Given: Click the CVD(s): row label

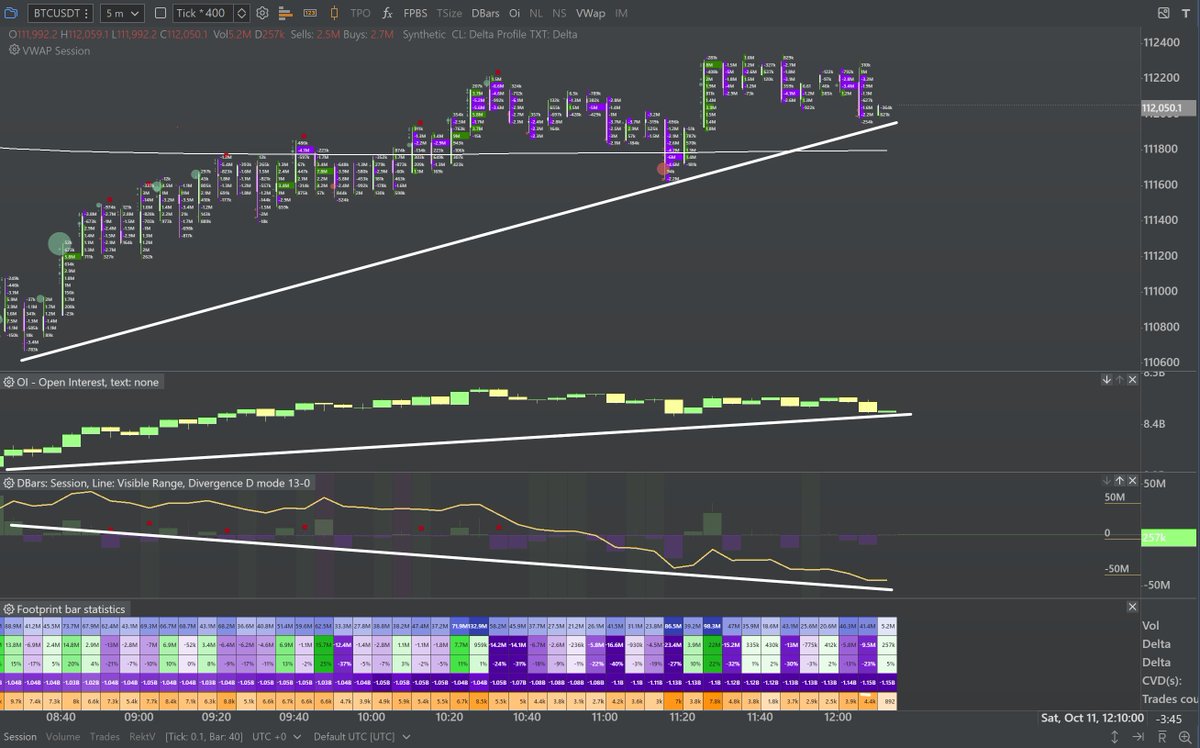Looking at the screenshot, I should coord(1162,682).
